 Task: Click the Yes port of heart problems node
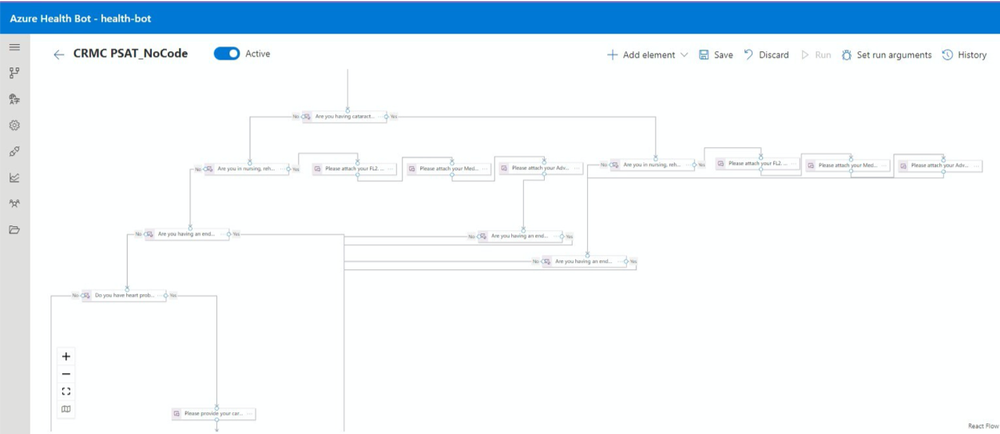click(166, 296)
